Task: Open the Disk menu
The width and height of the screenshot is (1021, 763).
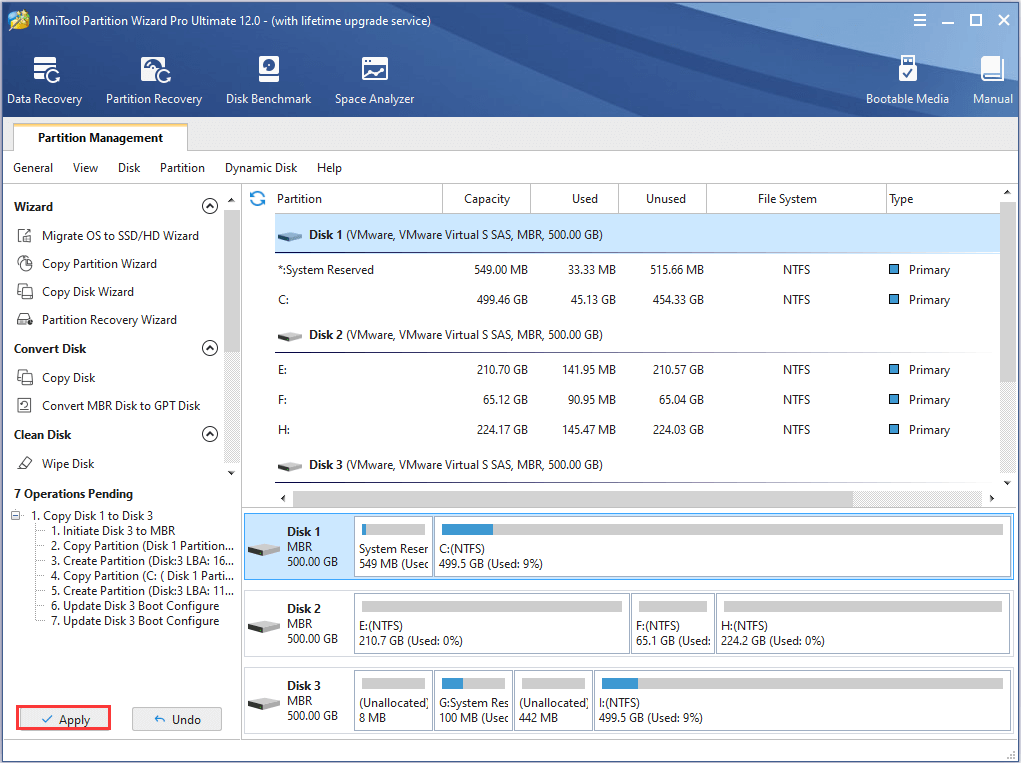Action: pyautogui.click(x=129, y=168)
